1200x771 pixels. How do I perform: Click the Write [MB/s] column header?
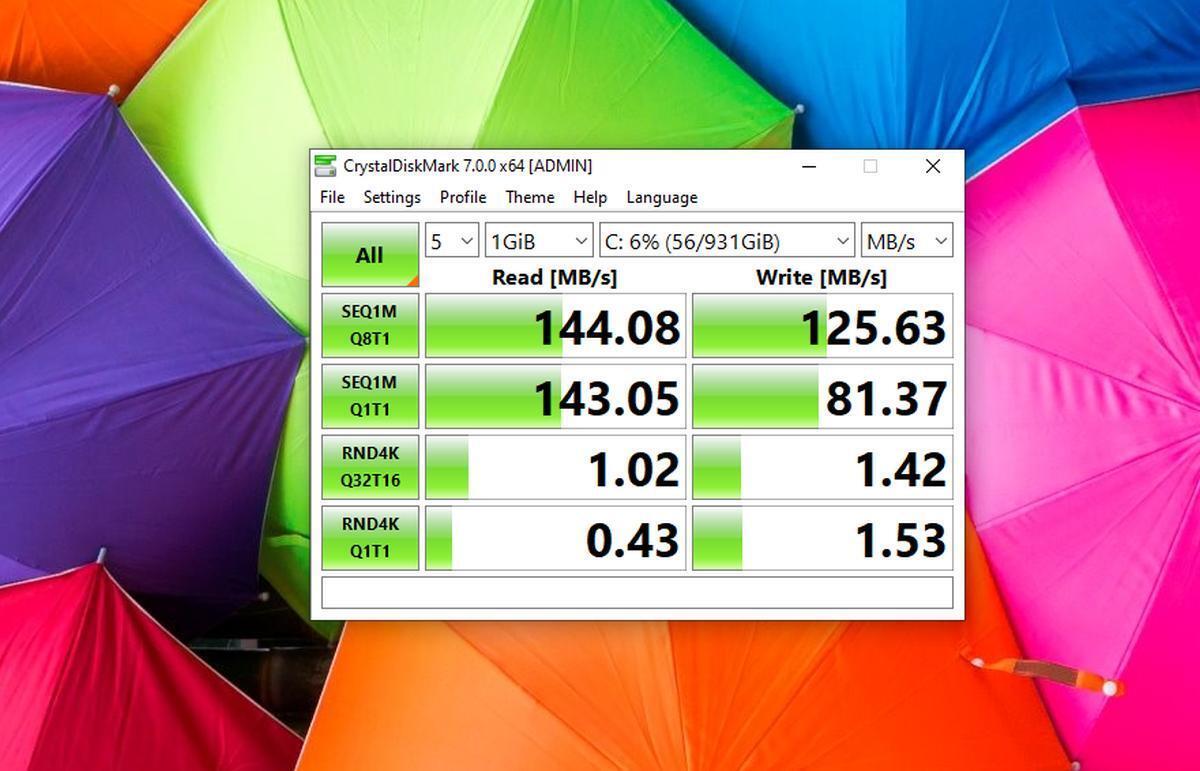tap(821, 277)
